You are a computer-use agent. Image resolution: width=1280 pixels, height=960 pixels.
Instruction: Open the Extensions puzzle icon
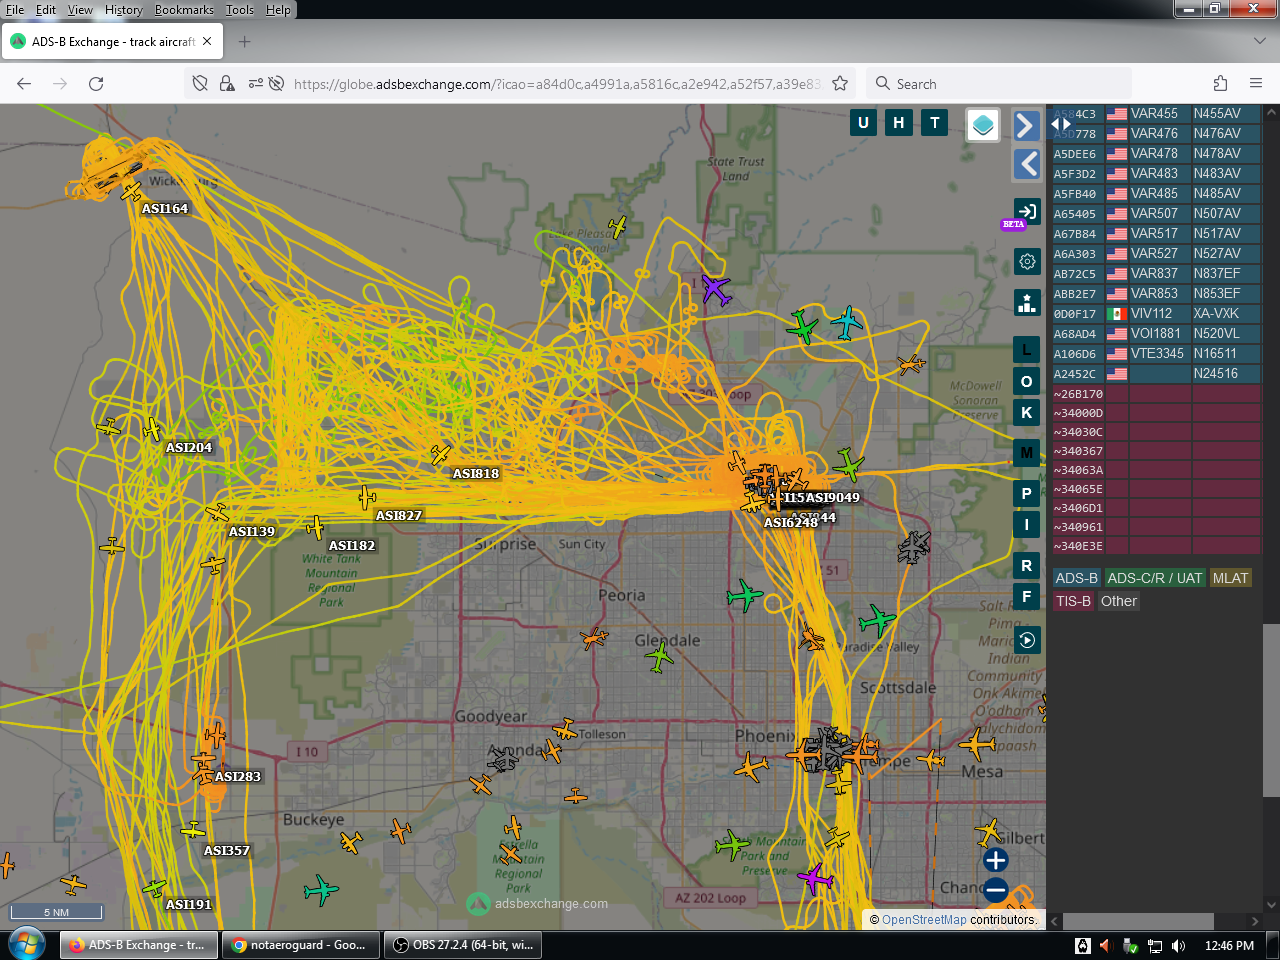pyautogui.click(x=1220, y=84)
